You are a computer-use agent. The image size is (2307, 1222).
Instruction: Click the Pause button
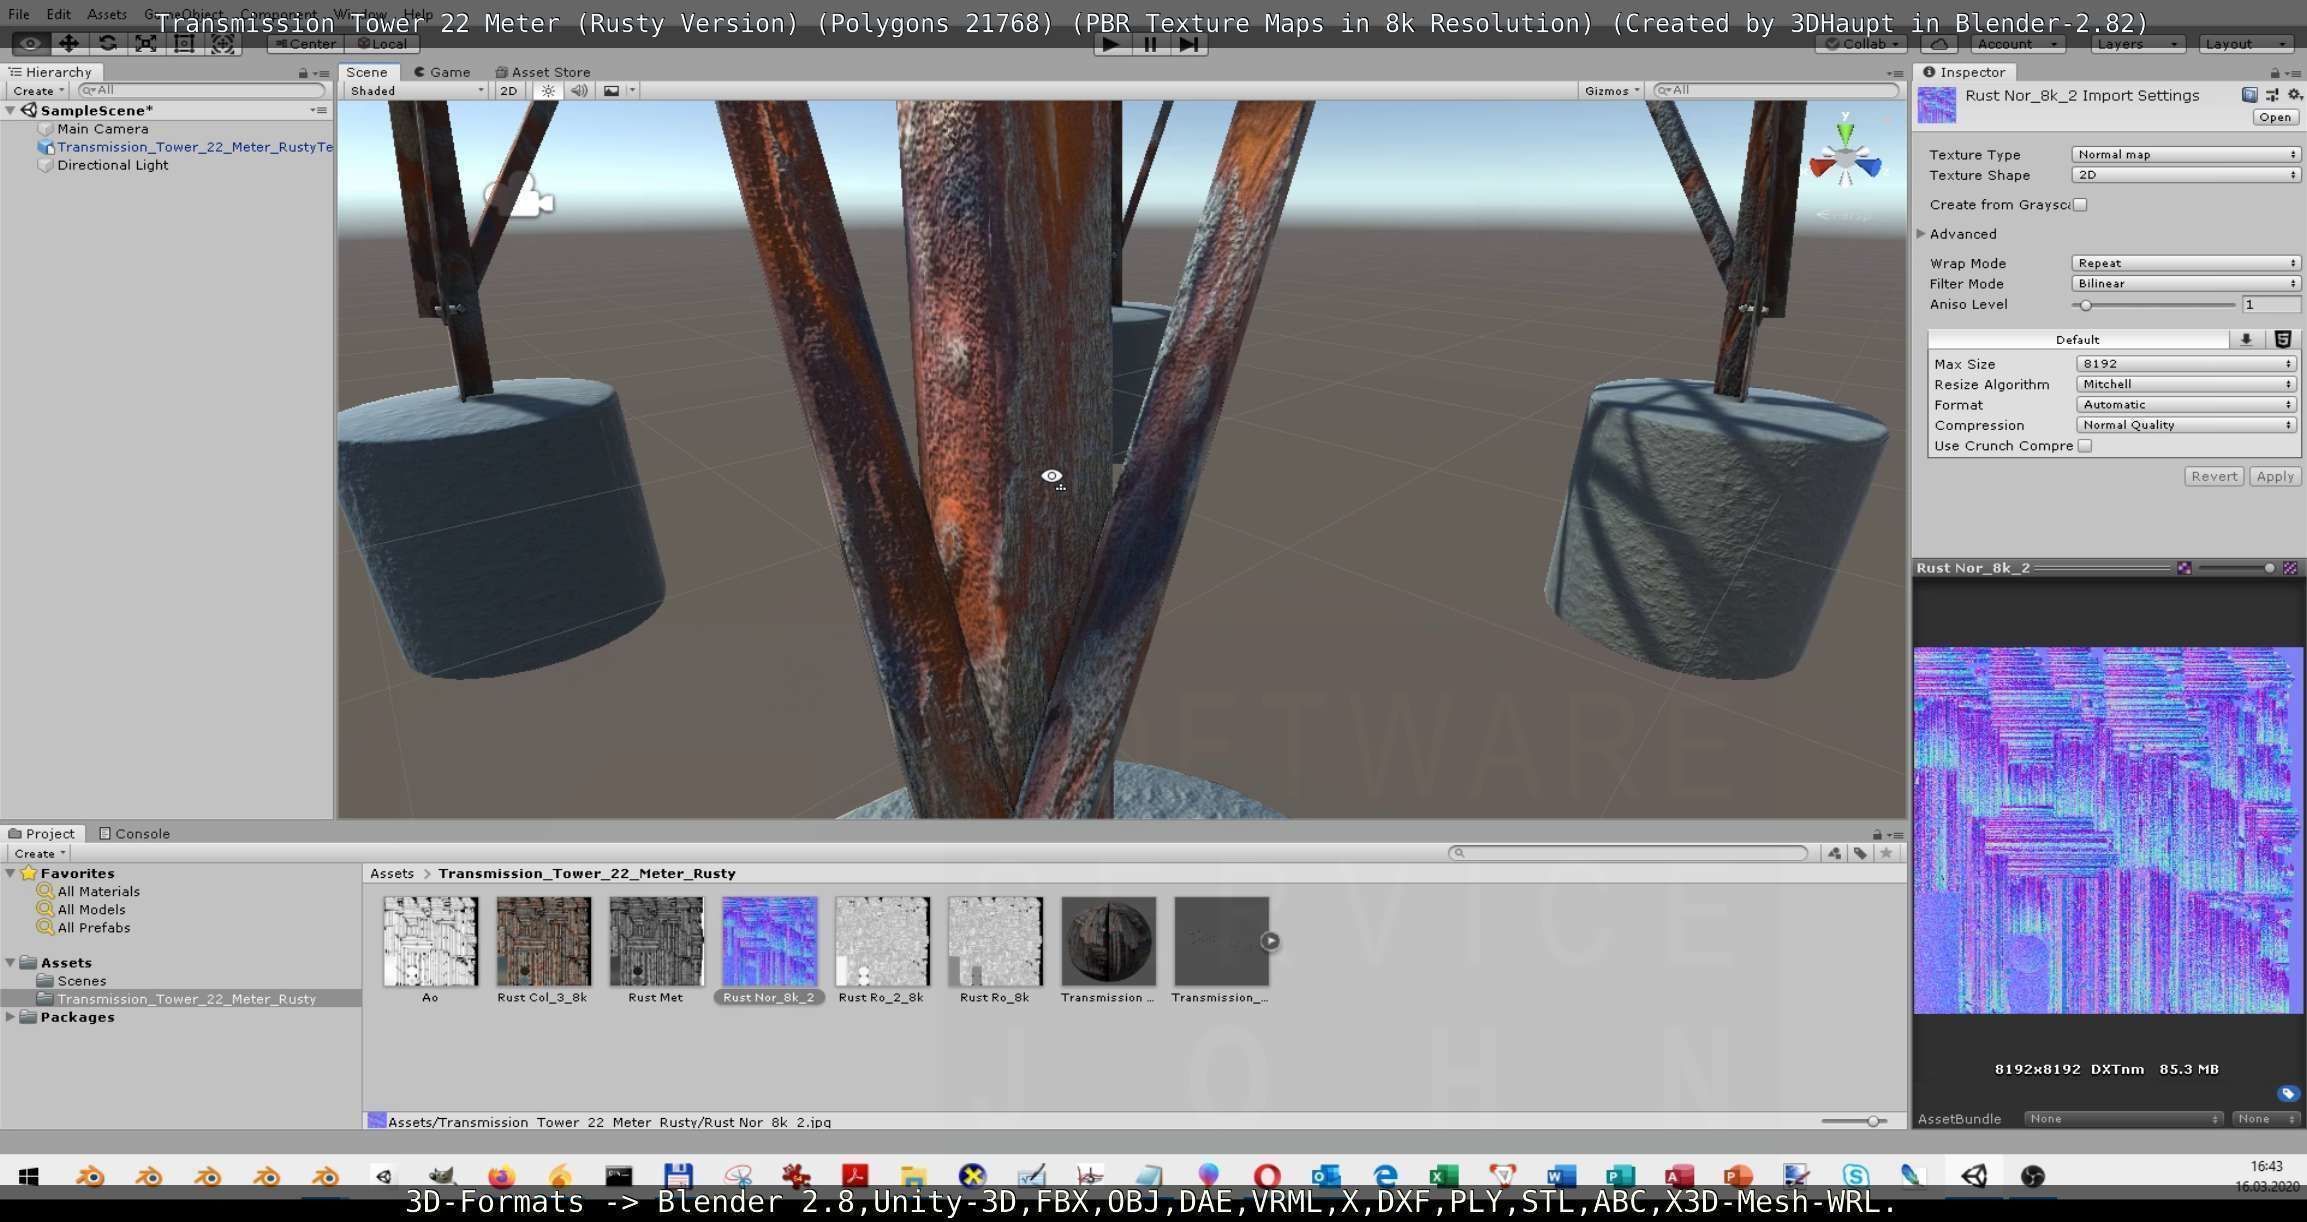click(x=1149, y=44)
